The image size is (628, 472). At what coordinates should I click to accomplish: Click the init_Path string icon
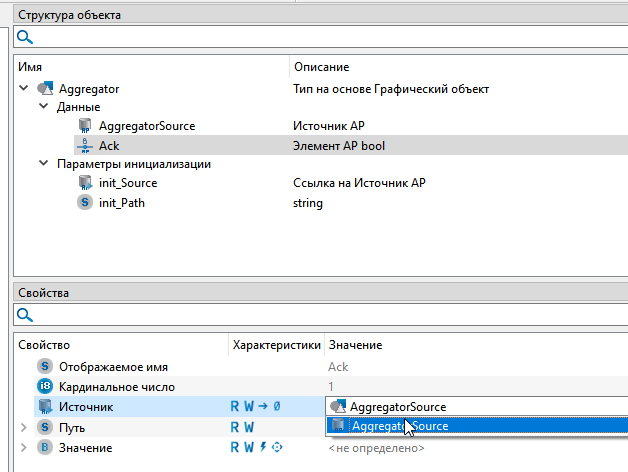tap(85, 202)
